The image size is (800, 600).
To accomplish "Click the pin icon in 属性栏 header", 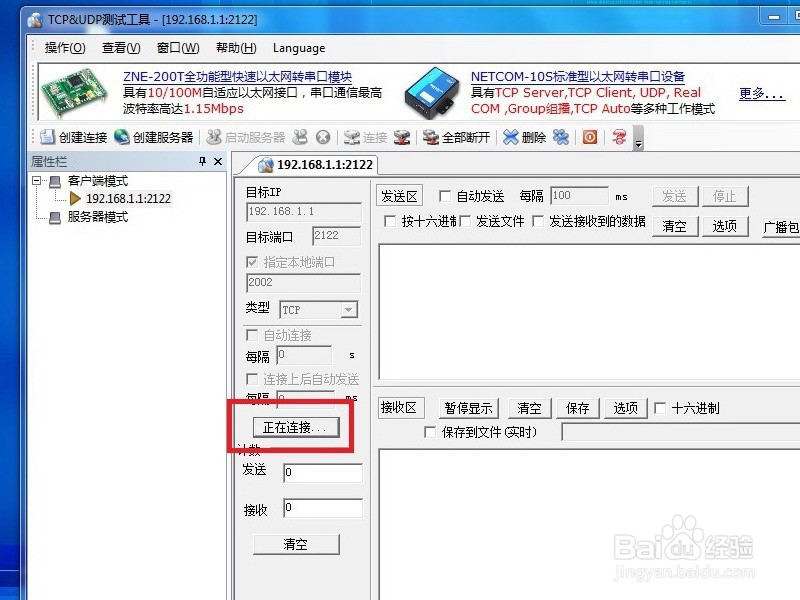I will click(x=202, y=161).
